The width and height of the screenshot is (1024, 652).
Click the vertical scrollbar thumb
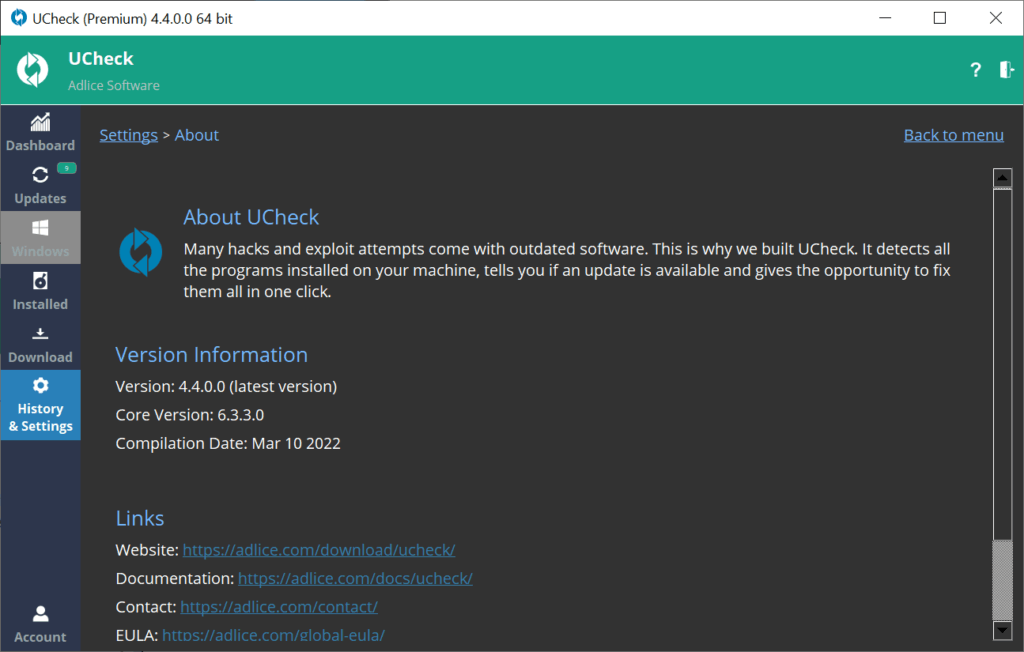pos(1002,580)
